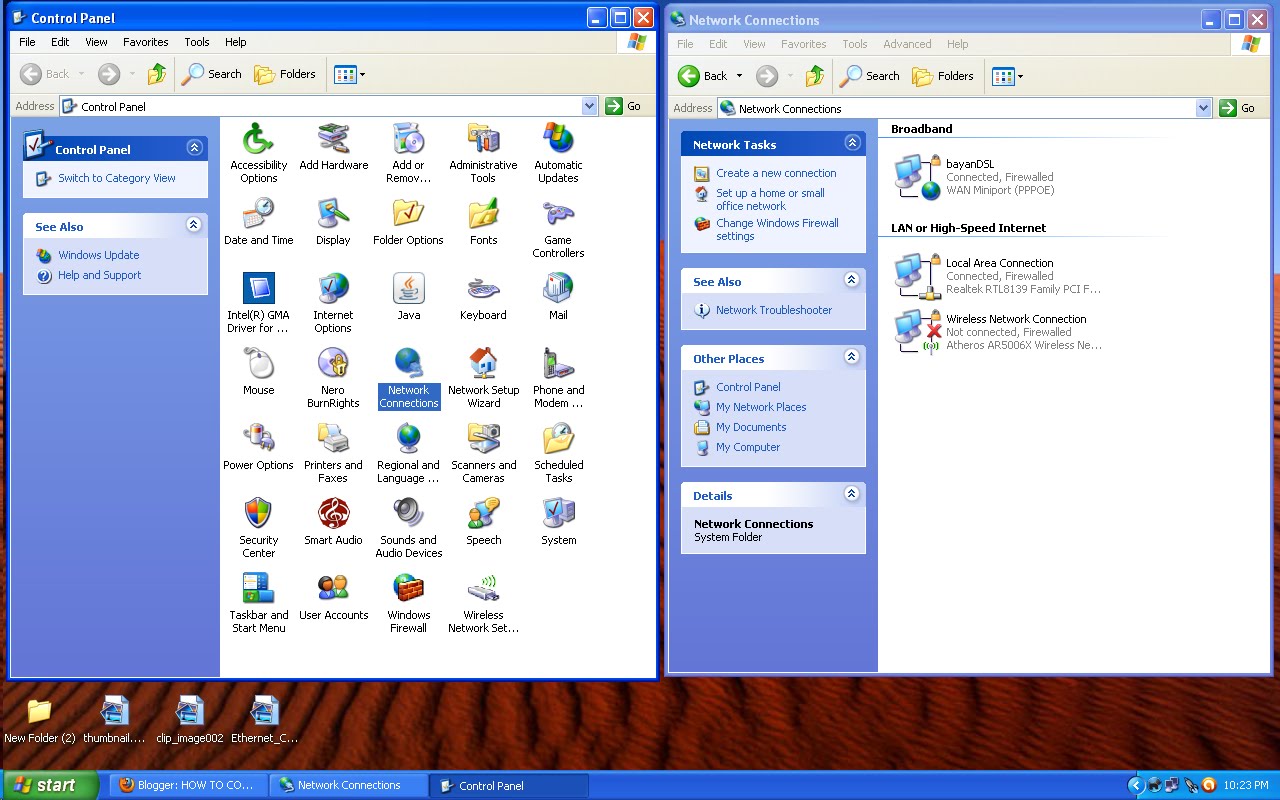
Task: Click Create a new connection
Action: 778,173
